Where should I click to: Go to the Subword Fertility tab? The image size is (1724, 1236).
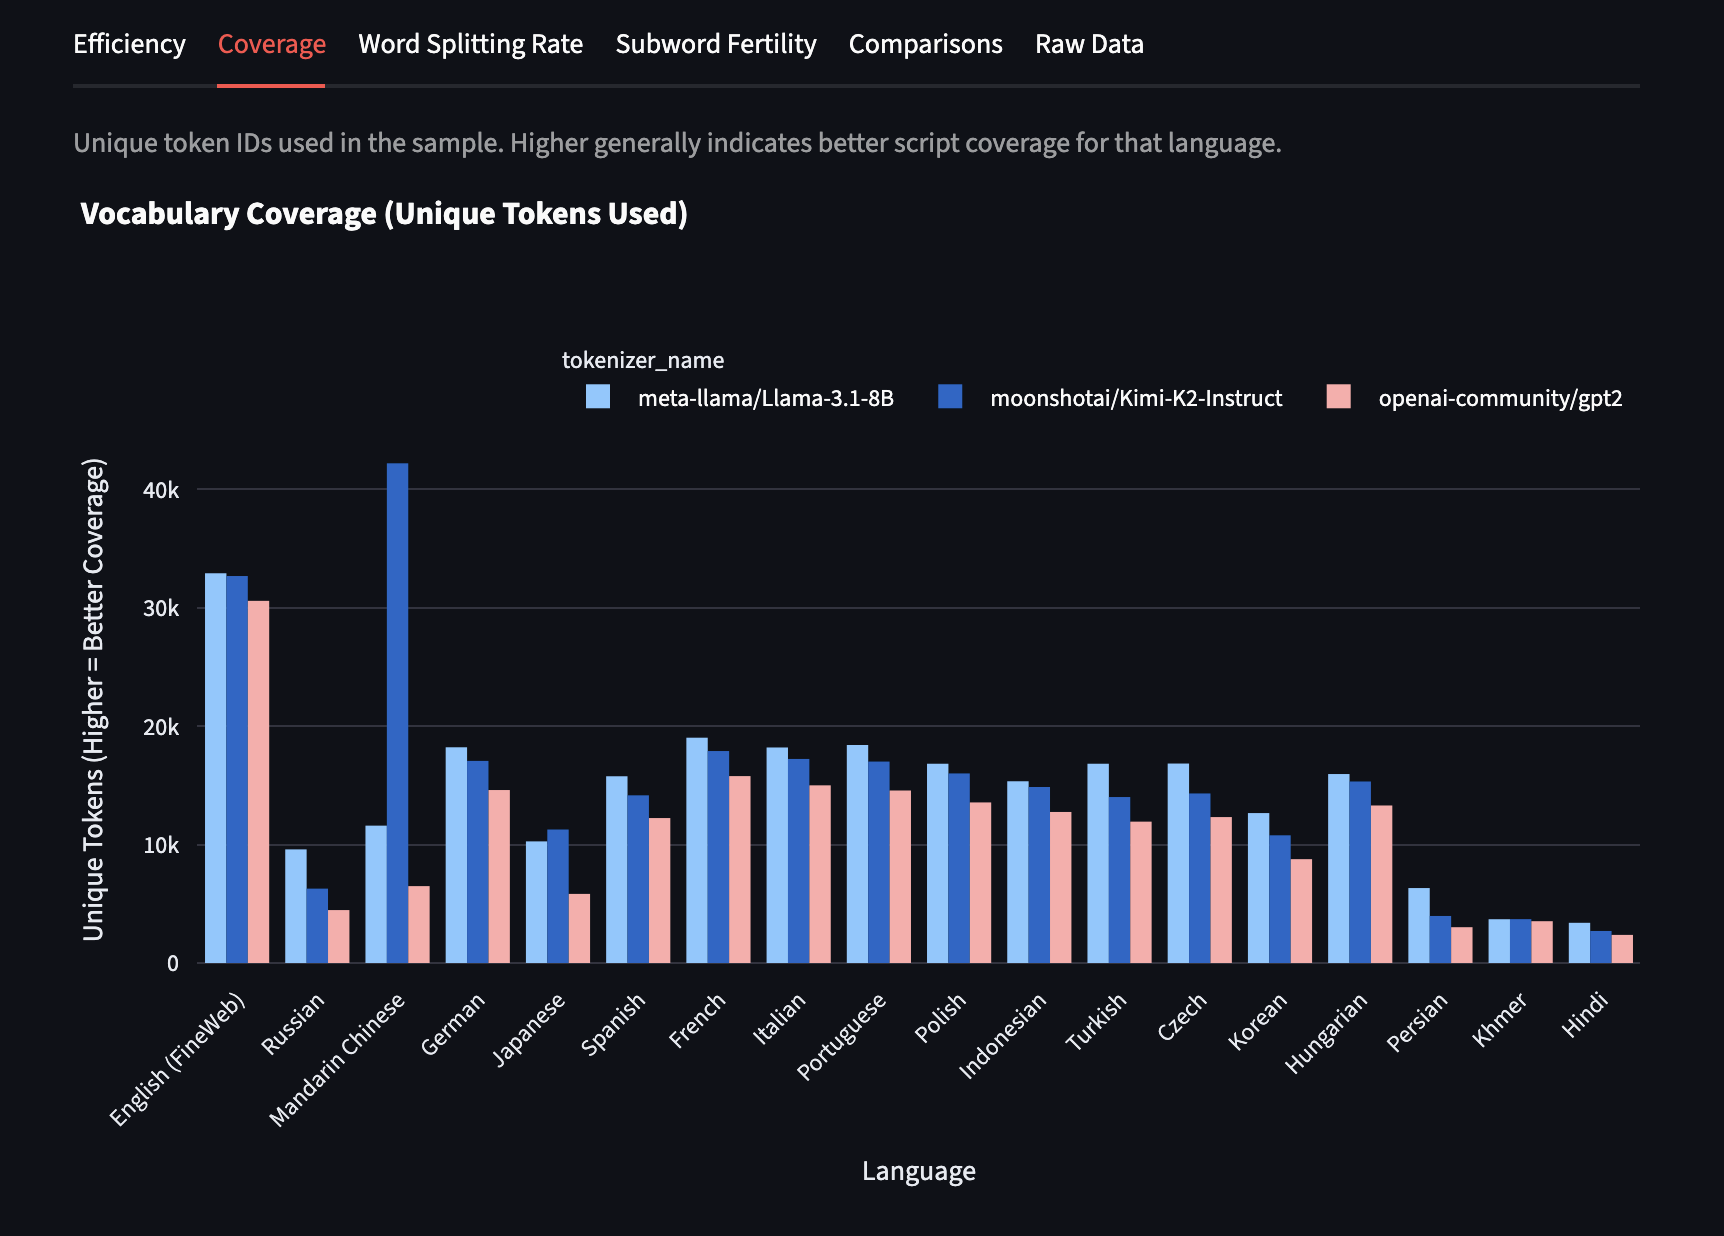click(715, 44)
